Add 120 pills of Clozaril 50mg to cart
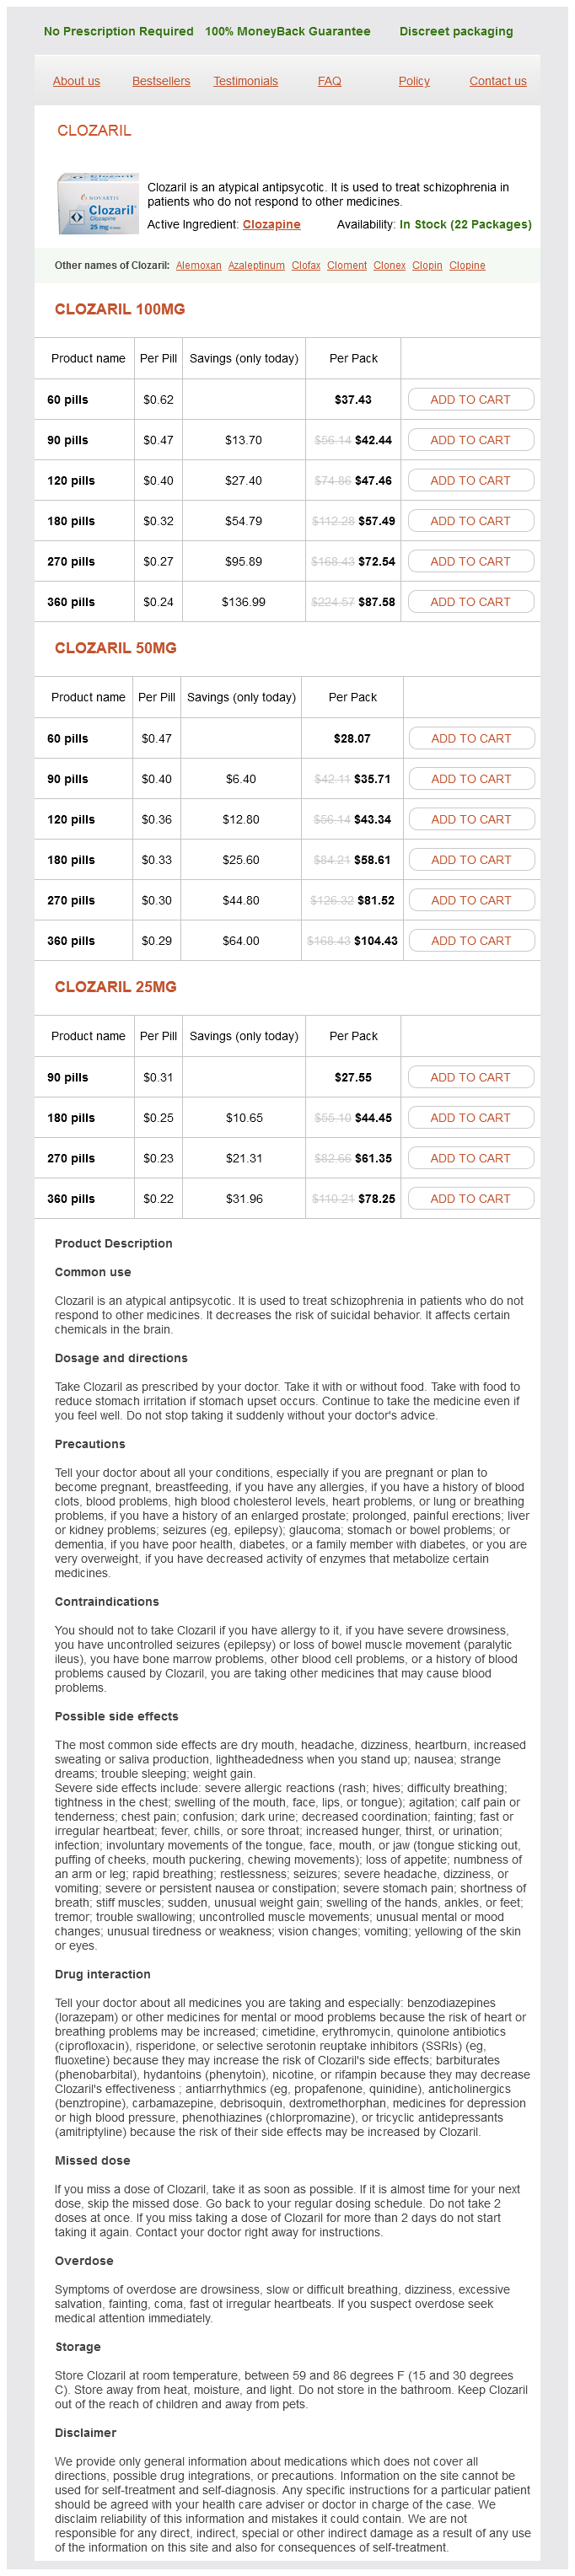This screenshot has width=575, height=2576. pyautogui.click(x=471, y=820)
